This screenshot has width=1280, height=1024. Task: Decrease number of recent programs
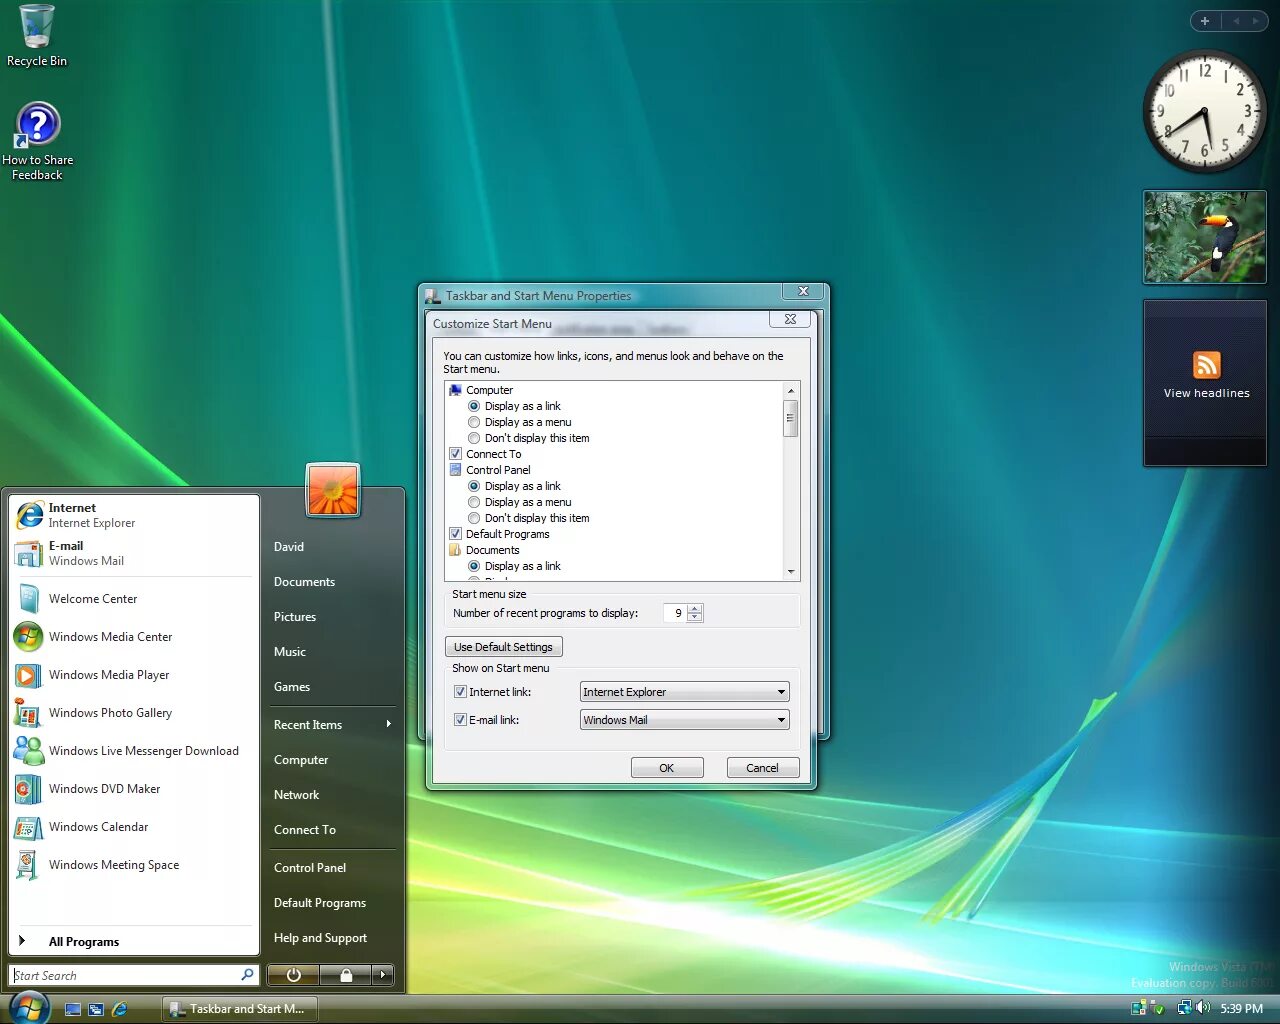[x=695, y=617]
